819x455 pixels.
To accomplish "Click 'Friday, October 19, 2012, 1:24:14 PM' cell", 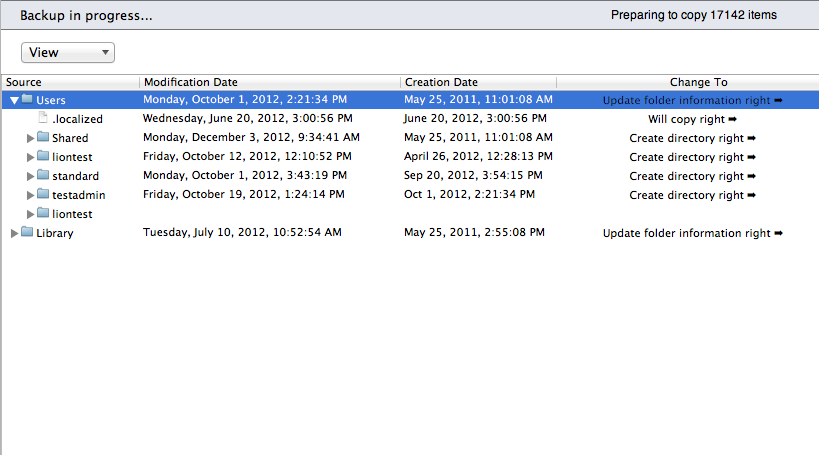I will (244, 194).
